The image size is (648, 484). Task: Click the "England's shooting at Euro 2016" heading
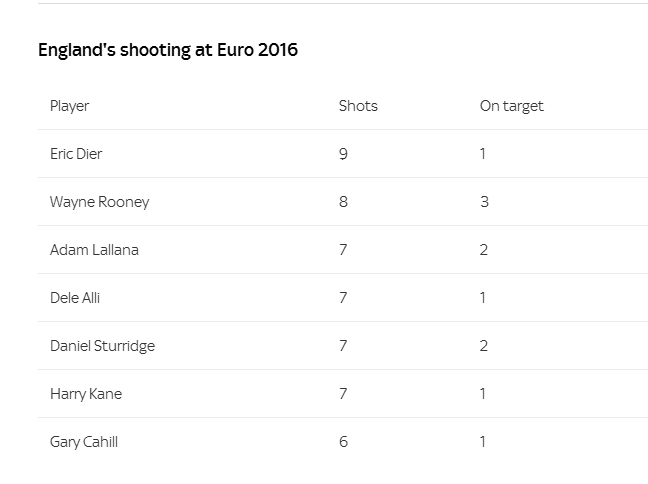[x=168, y=50]
